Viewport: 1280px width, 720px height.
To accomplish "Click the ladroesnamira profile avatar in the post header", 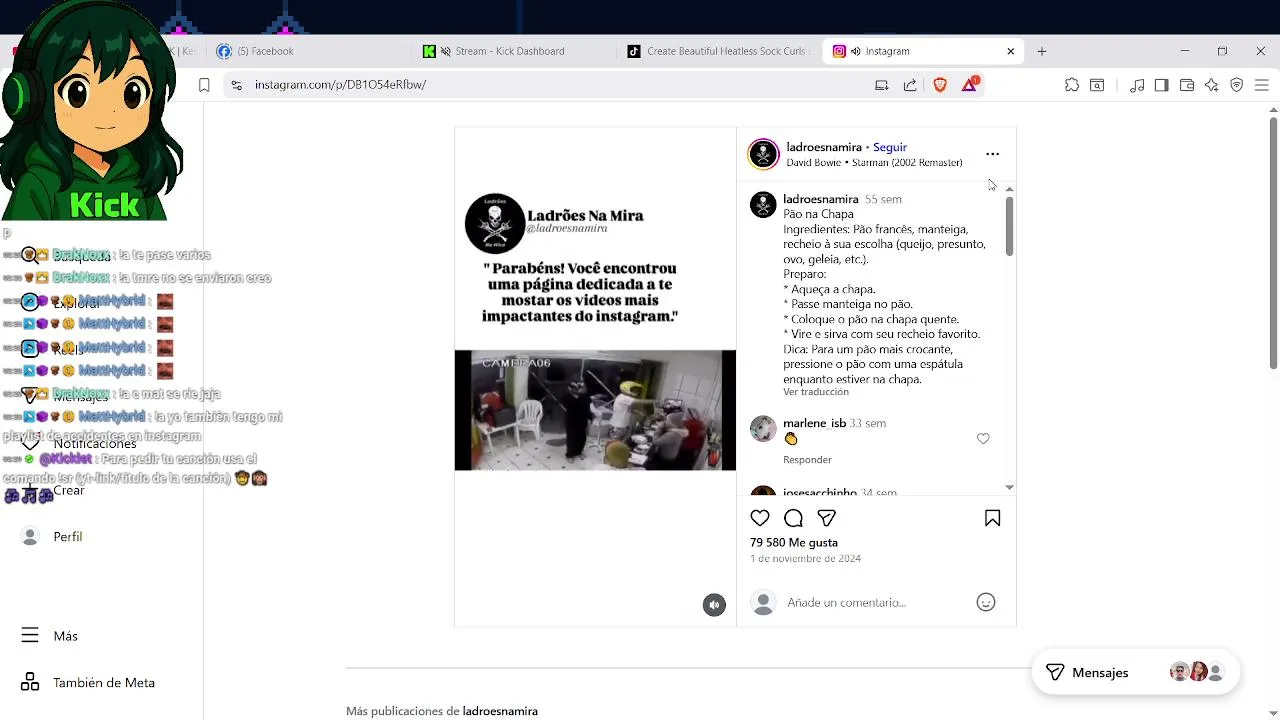I will [x=763, y=154].
